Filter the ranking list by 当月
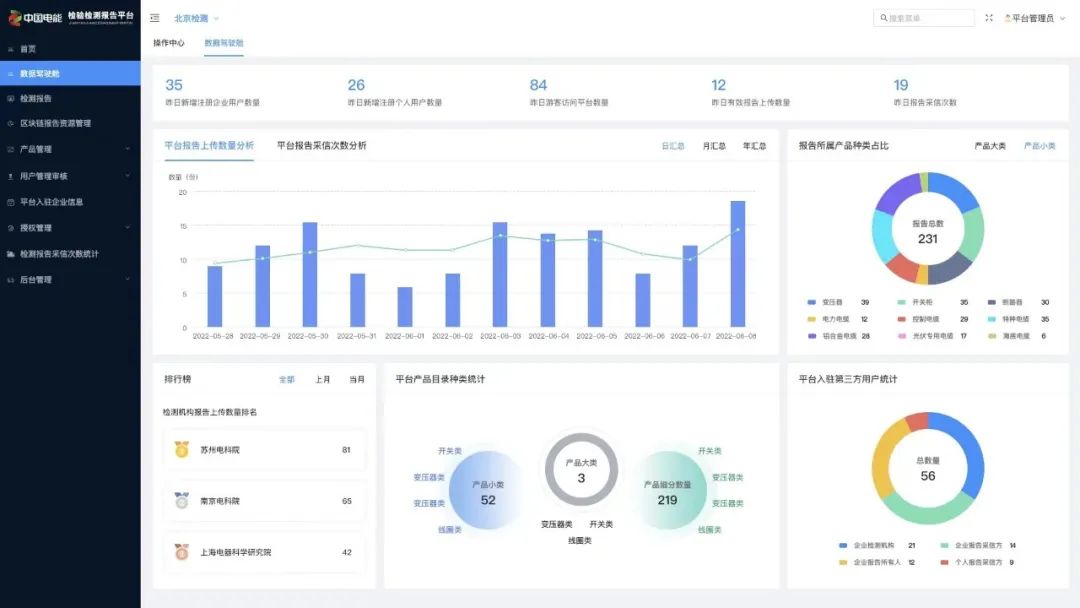The height and width of the screenshot is (608, 1080). (357, 380)
